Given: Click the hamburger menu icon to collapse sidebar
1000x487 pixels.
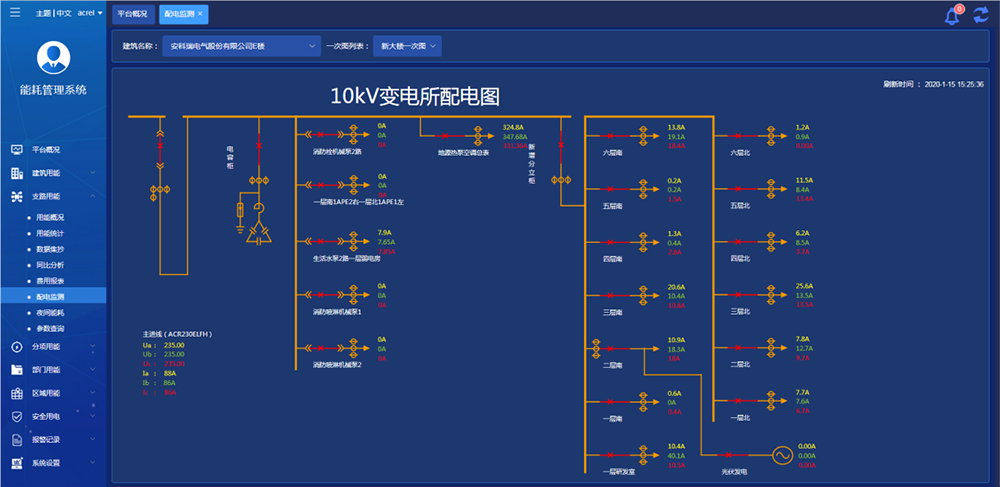Looking at the screenshot, I should (14, 13).
